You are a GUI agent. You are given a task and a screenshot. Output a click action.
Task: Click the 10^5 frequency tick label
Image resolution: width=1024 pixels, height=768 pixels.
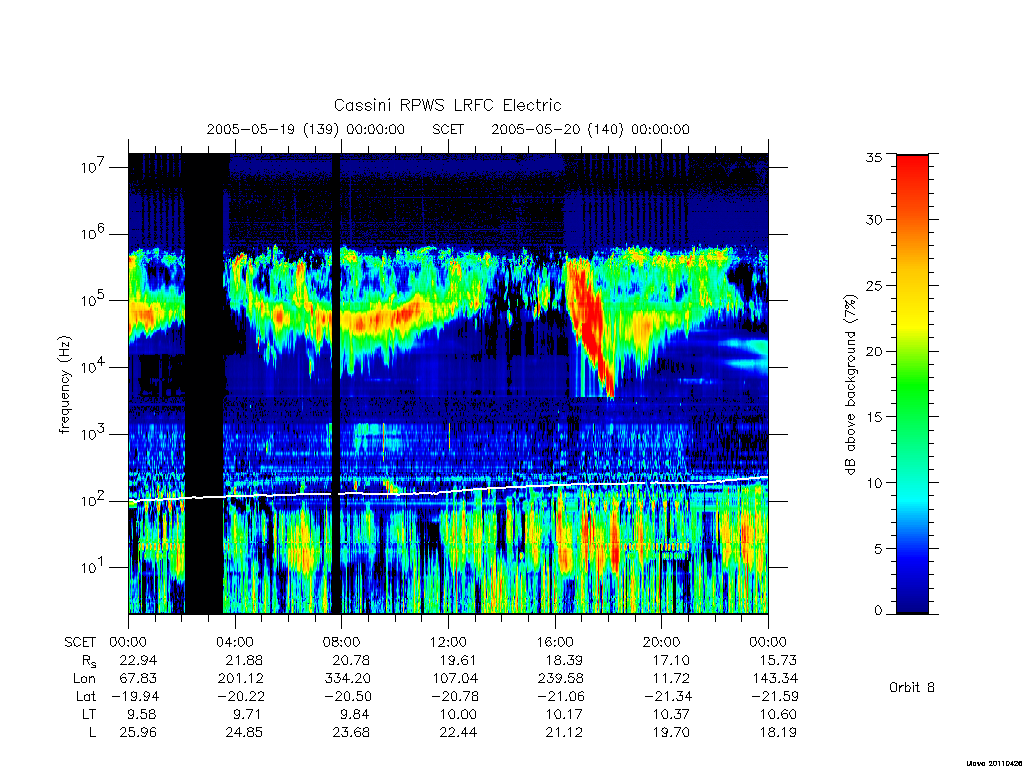coord(93,300)
